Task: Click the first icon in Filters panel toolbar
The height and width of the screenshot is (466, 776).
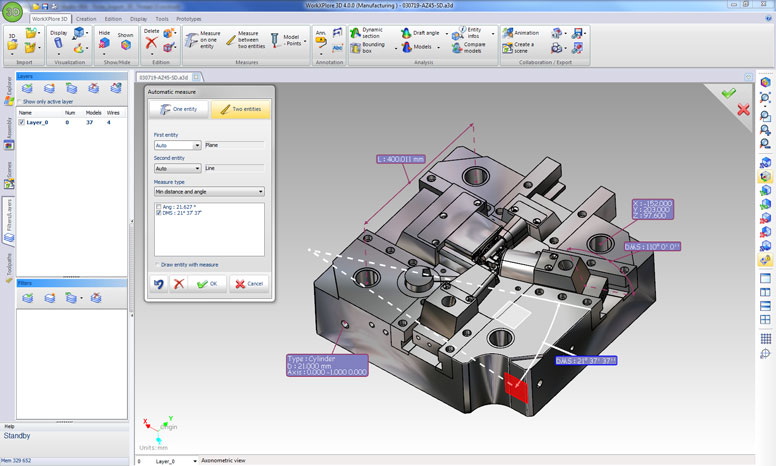Action: [28, 298]
